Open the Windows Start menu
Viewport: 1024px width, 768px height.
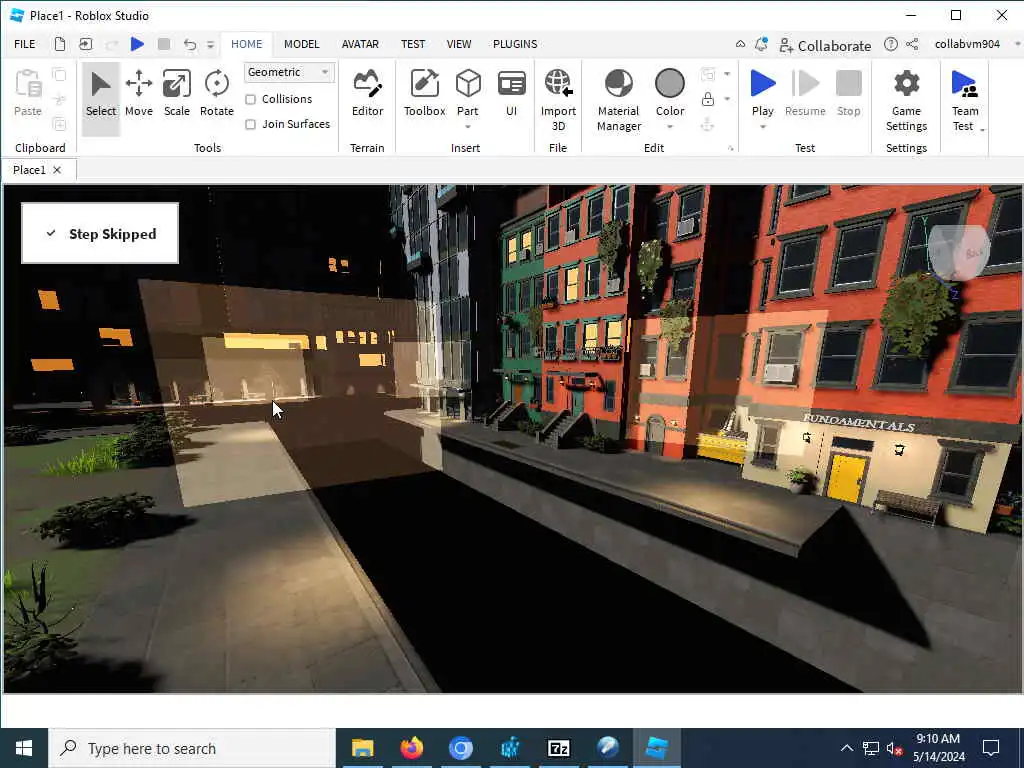[24, 748]
